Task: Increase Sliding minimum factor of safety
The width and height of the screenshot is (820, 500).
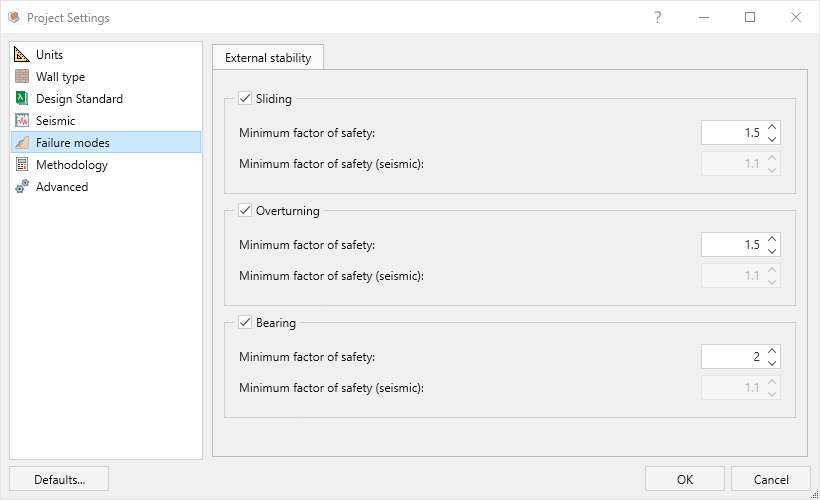Action: tap(772, 127)
